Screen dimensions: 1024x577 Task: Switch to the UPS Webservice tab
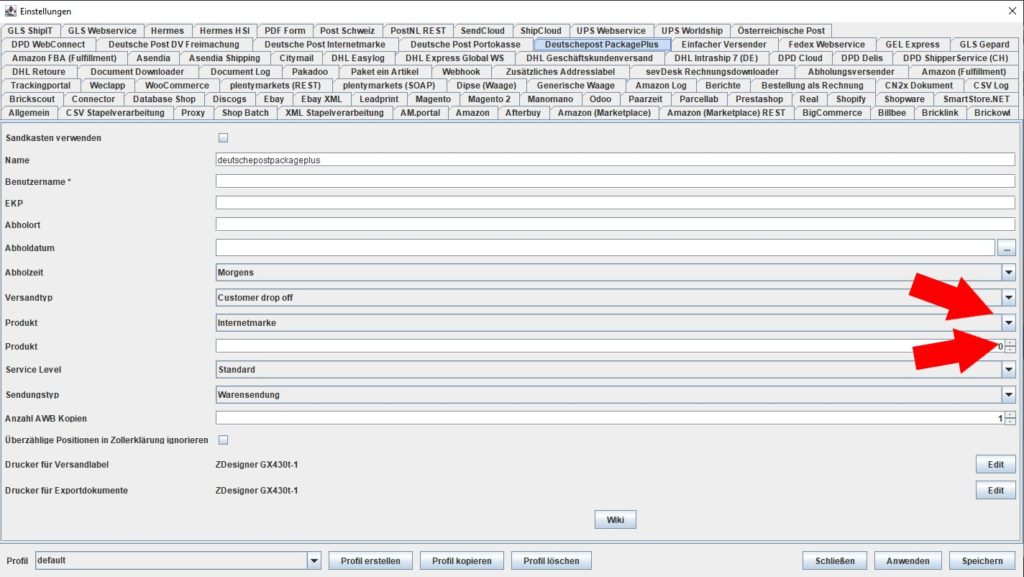[x=611, y=31]
